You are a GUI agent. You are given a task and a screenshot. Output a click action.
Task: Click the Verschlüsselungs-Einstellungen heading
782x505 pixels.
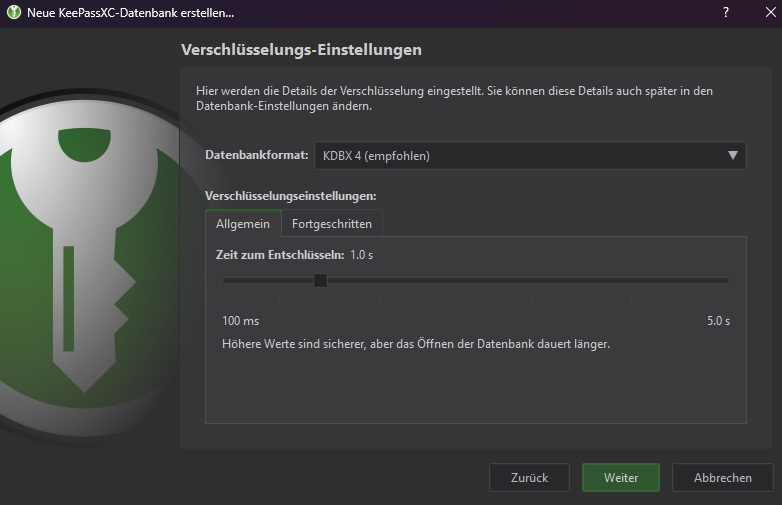(301, 49)
